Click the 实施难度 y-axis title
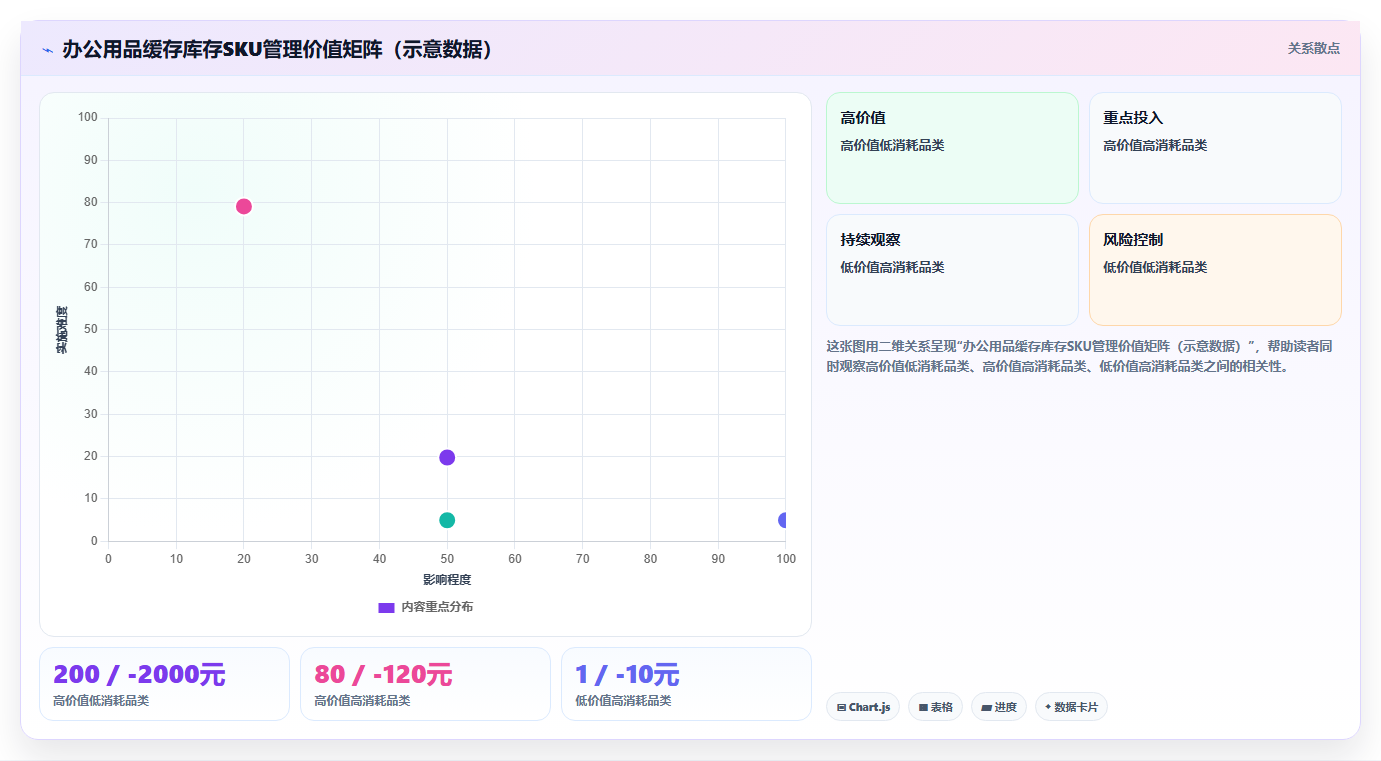Screen dimensions: 1381x761 62,330
